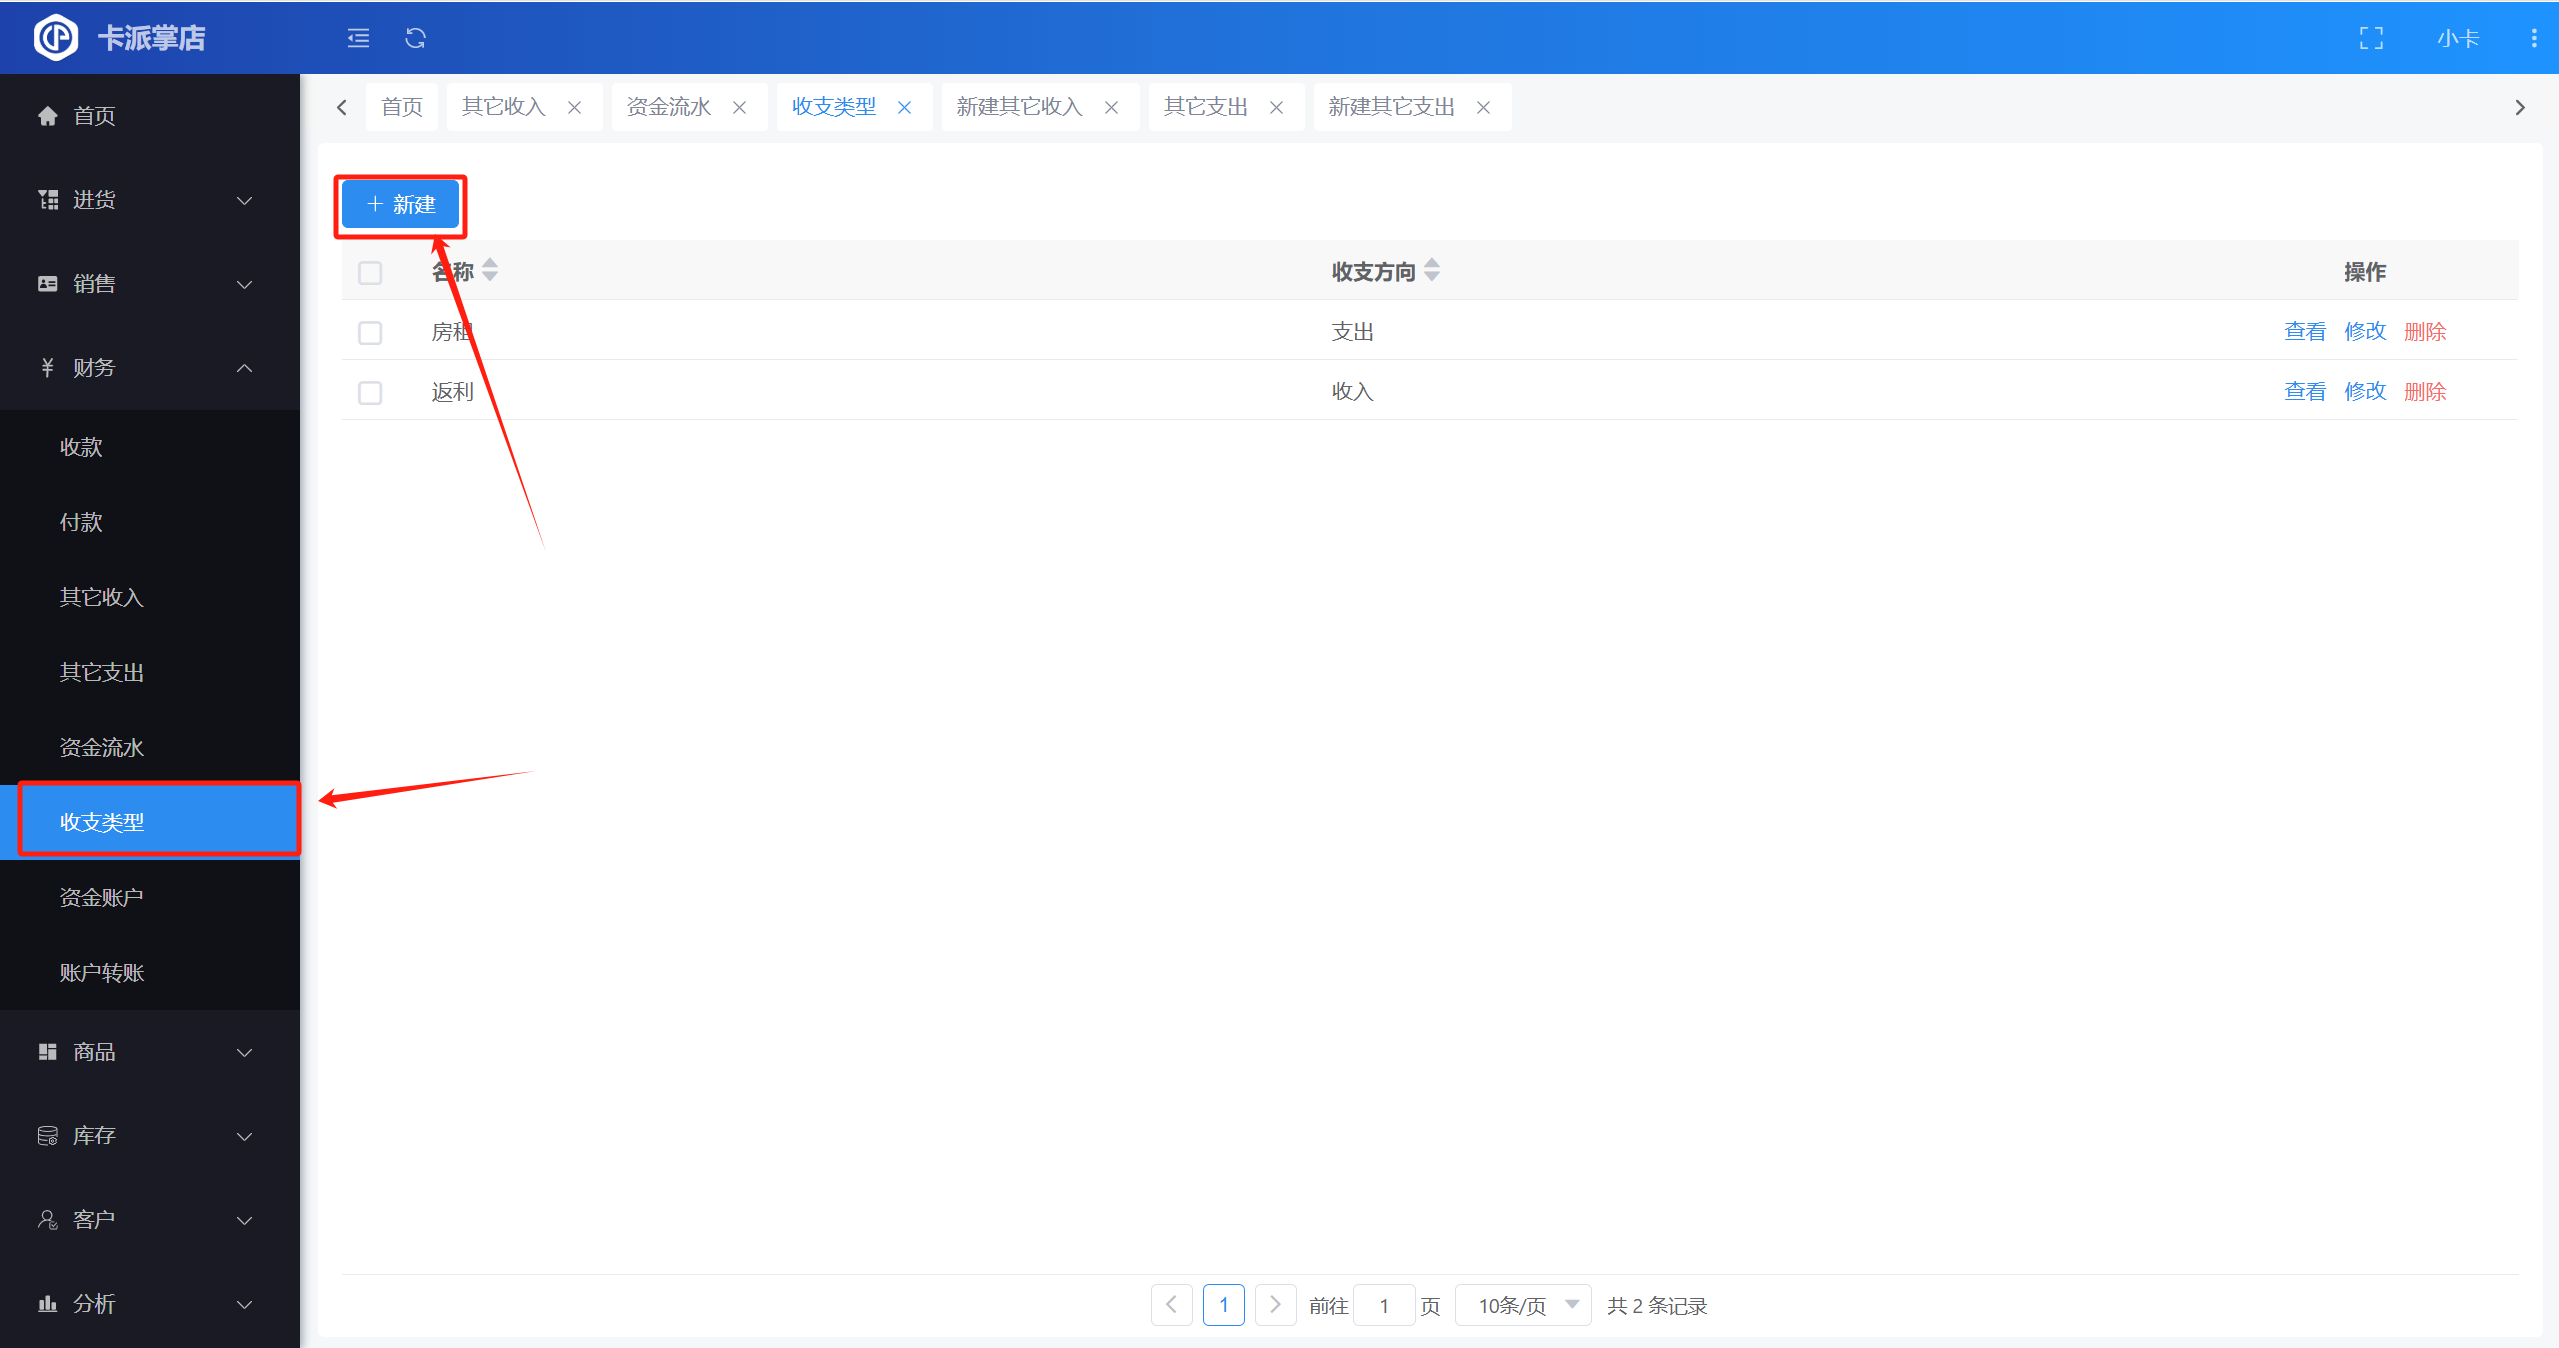Check the 返利 row checkbox
The height and width of the screenshot is (1348, 2559).
(x=370, y=392)
